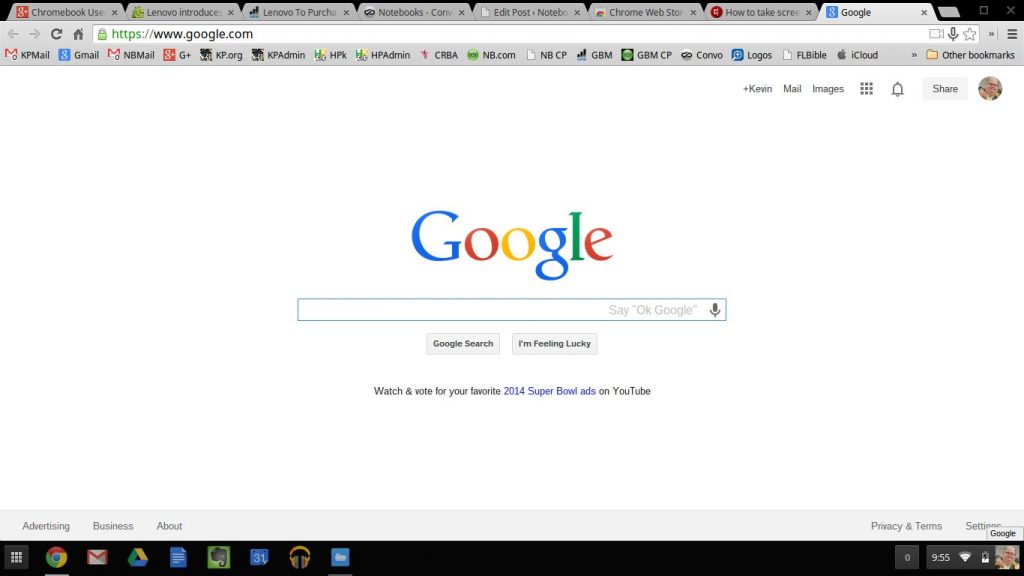Viewport: 1024px width, 576px height.
Task: Start voice search with microphone in search box
Action: (715, 310)
